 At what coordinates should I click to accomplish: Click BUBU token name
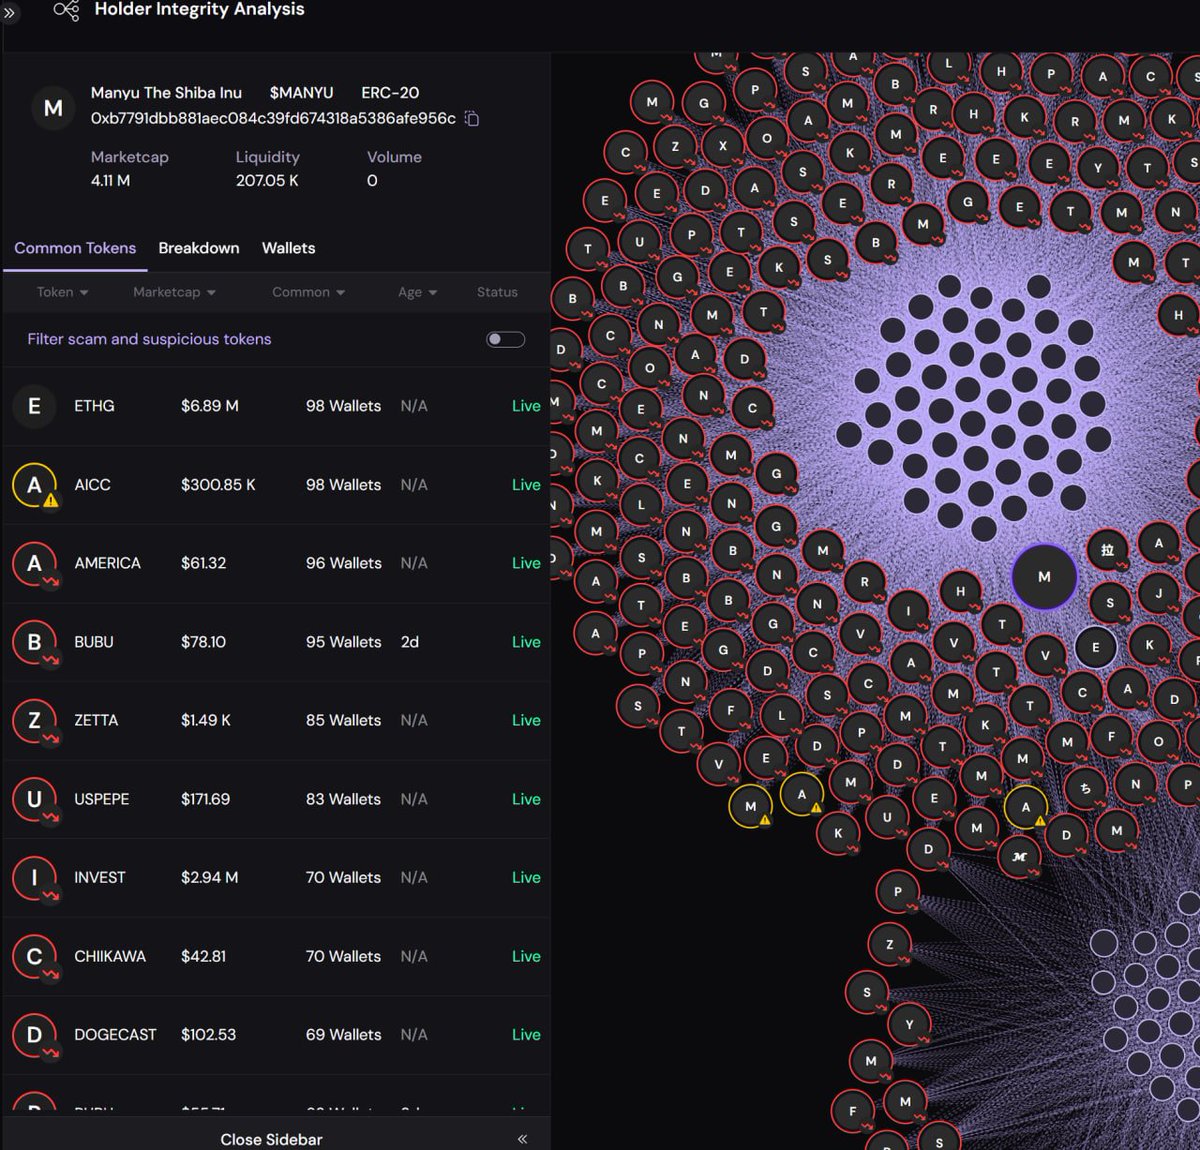pos(93,642)
